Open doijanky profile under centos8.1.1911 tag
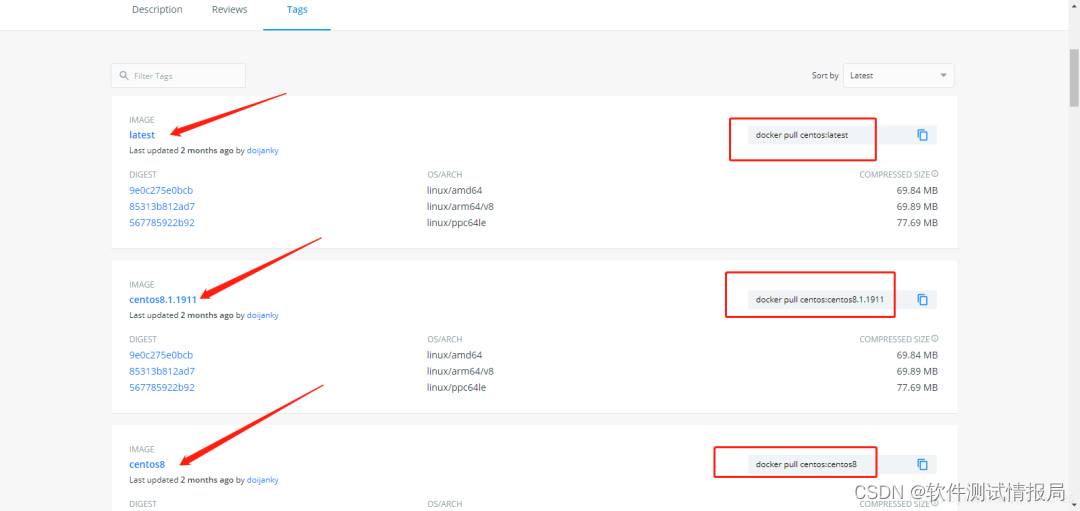Screen dimensions: 1080x511 point(262,315)
